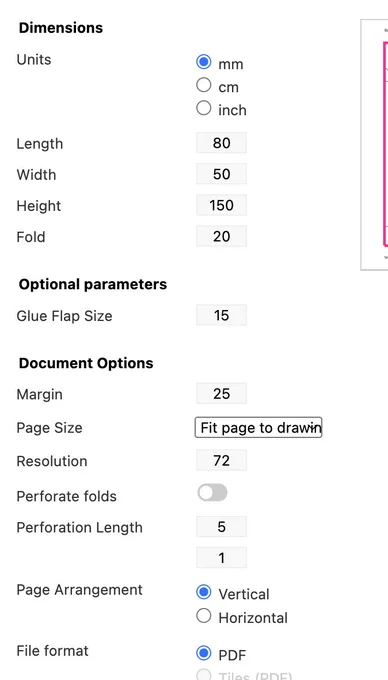Click the Perforation Length field showing 5
Image resolution: width=388 pixels, height=680 pixels.
click(222, 526)
